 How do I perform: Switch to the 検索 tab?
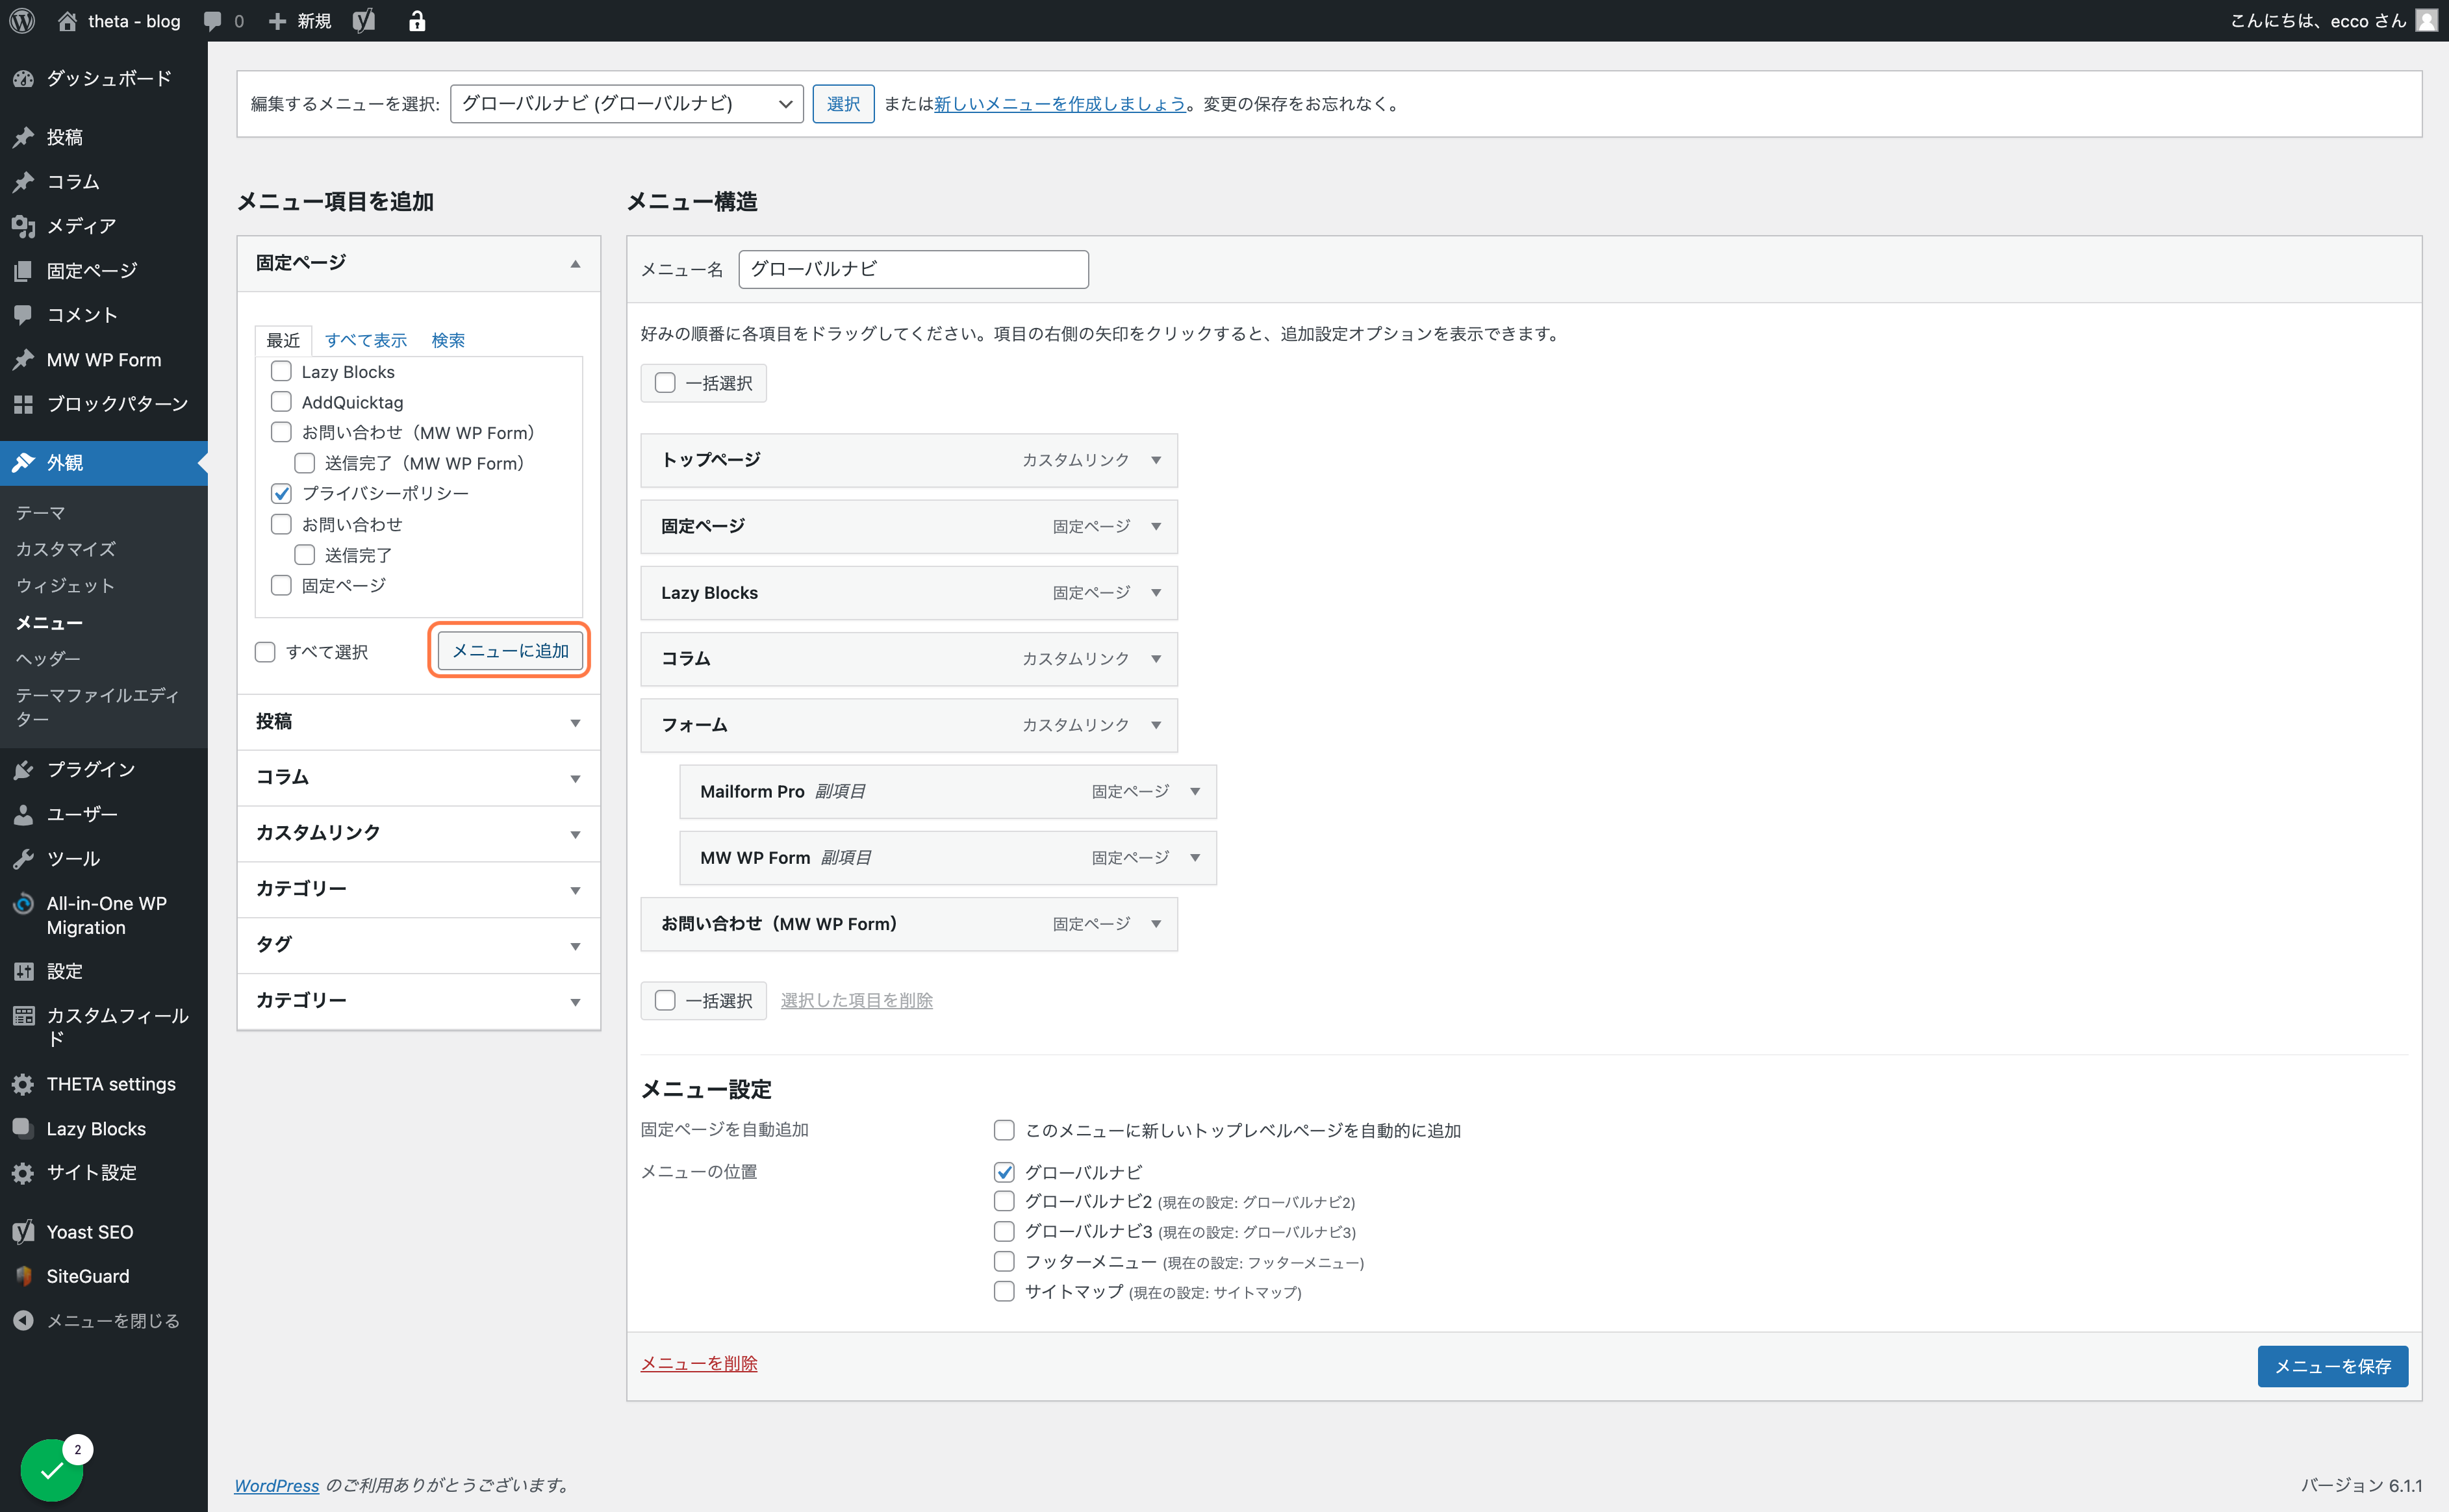point(448,340)
